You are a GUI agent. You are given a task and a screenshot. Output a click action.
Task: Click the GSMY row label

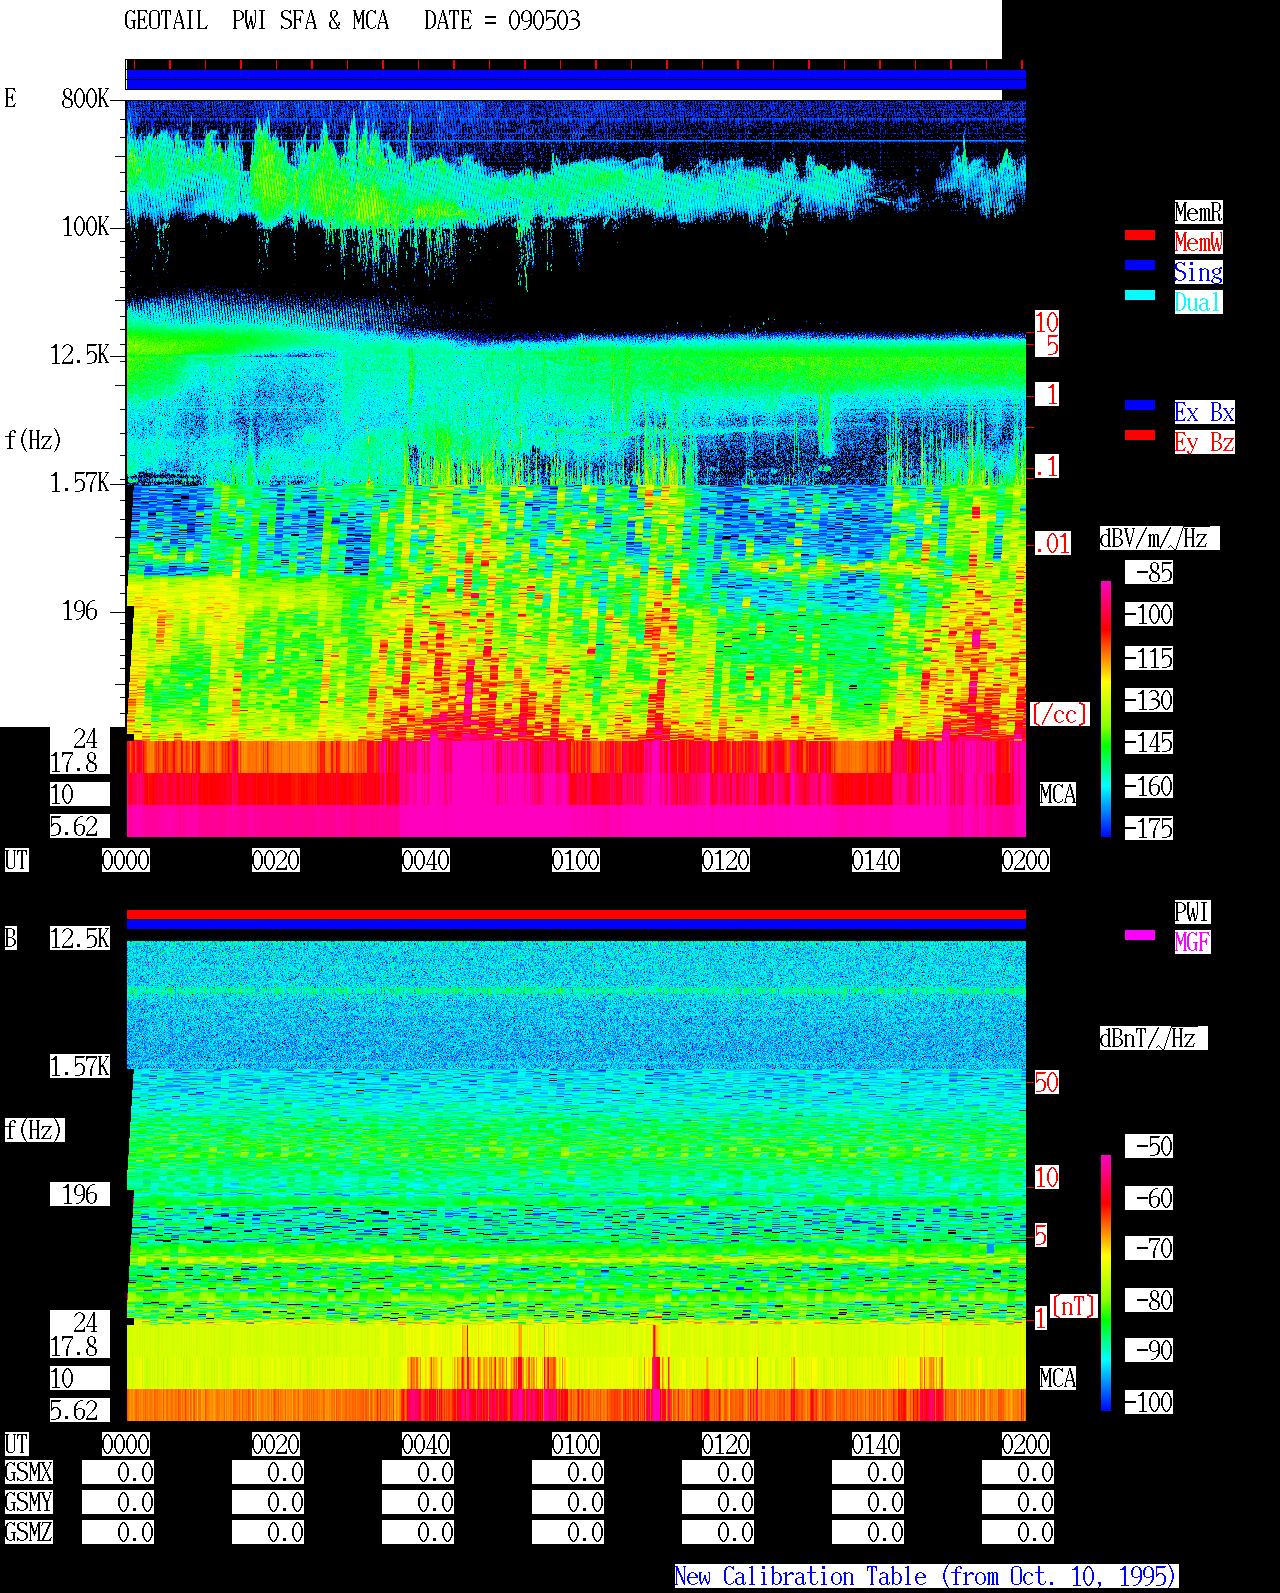[x=28, y=1502]
